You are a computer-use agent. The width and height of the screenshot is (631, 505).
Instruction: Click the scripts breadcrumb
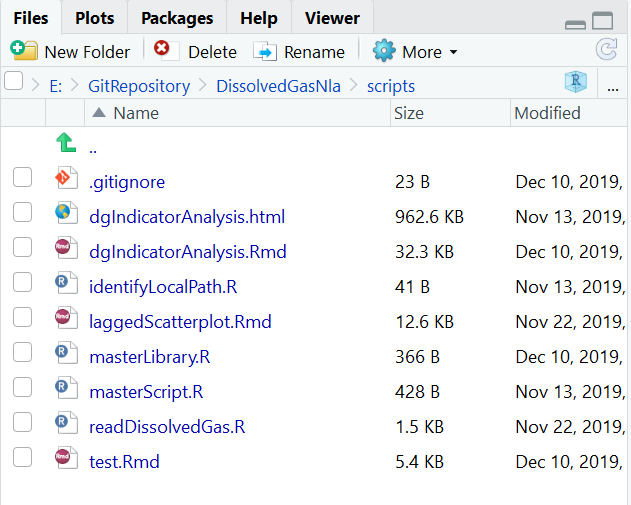(x=391, y=86)
